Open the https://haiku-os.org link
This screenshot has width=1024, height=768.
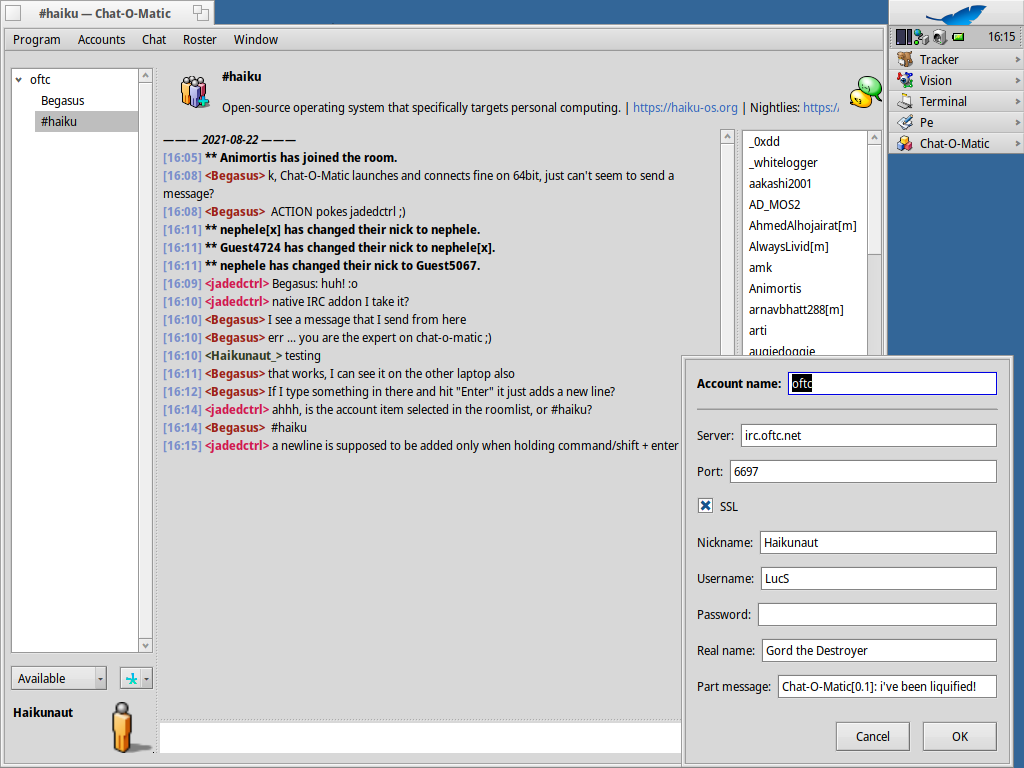(685, 108)
